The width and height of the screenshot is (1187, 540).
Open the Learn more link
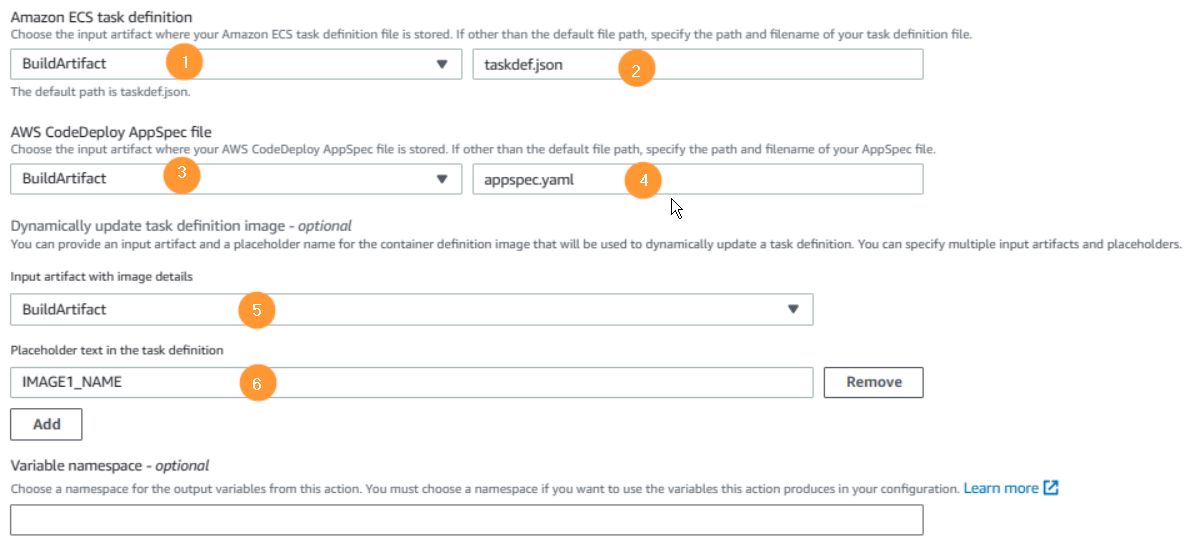1000,488
